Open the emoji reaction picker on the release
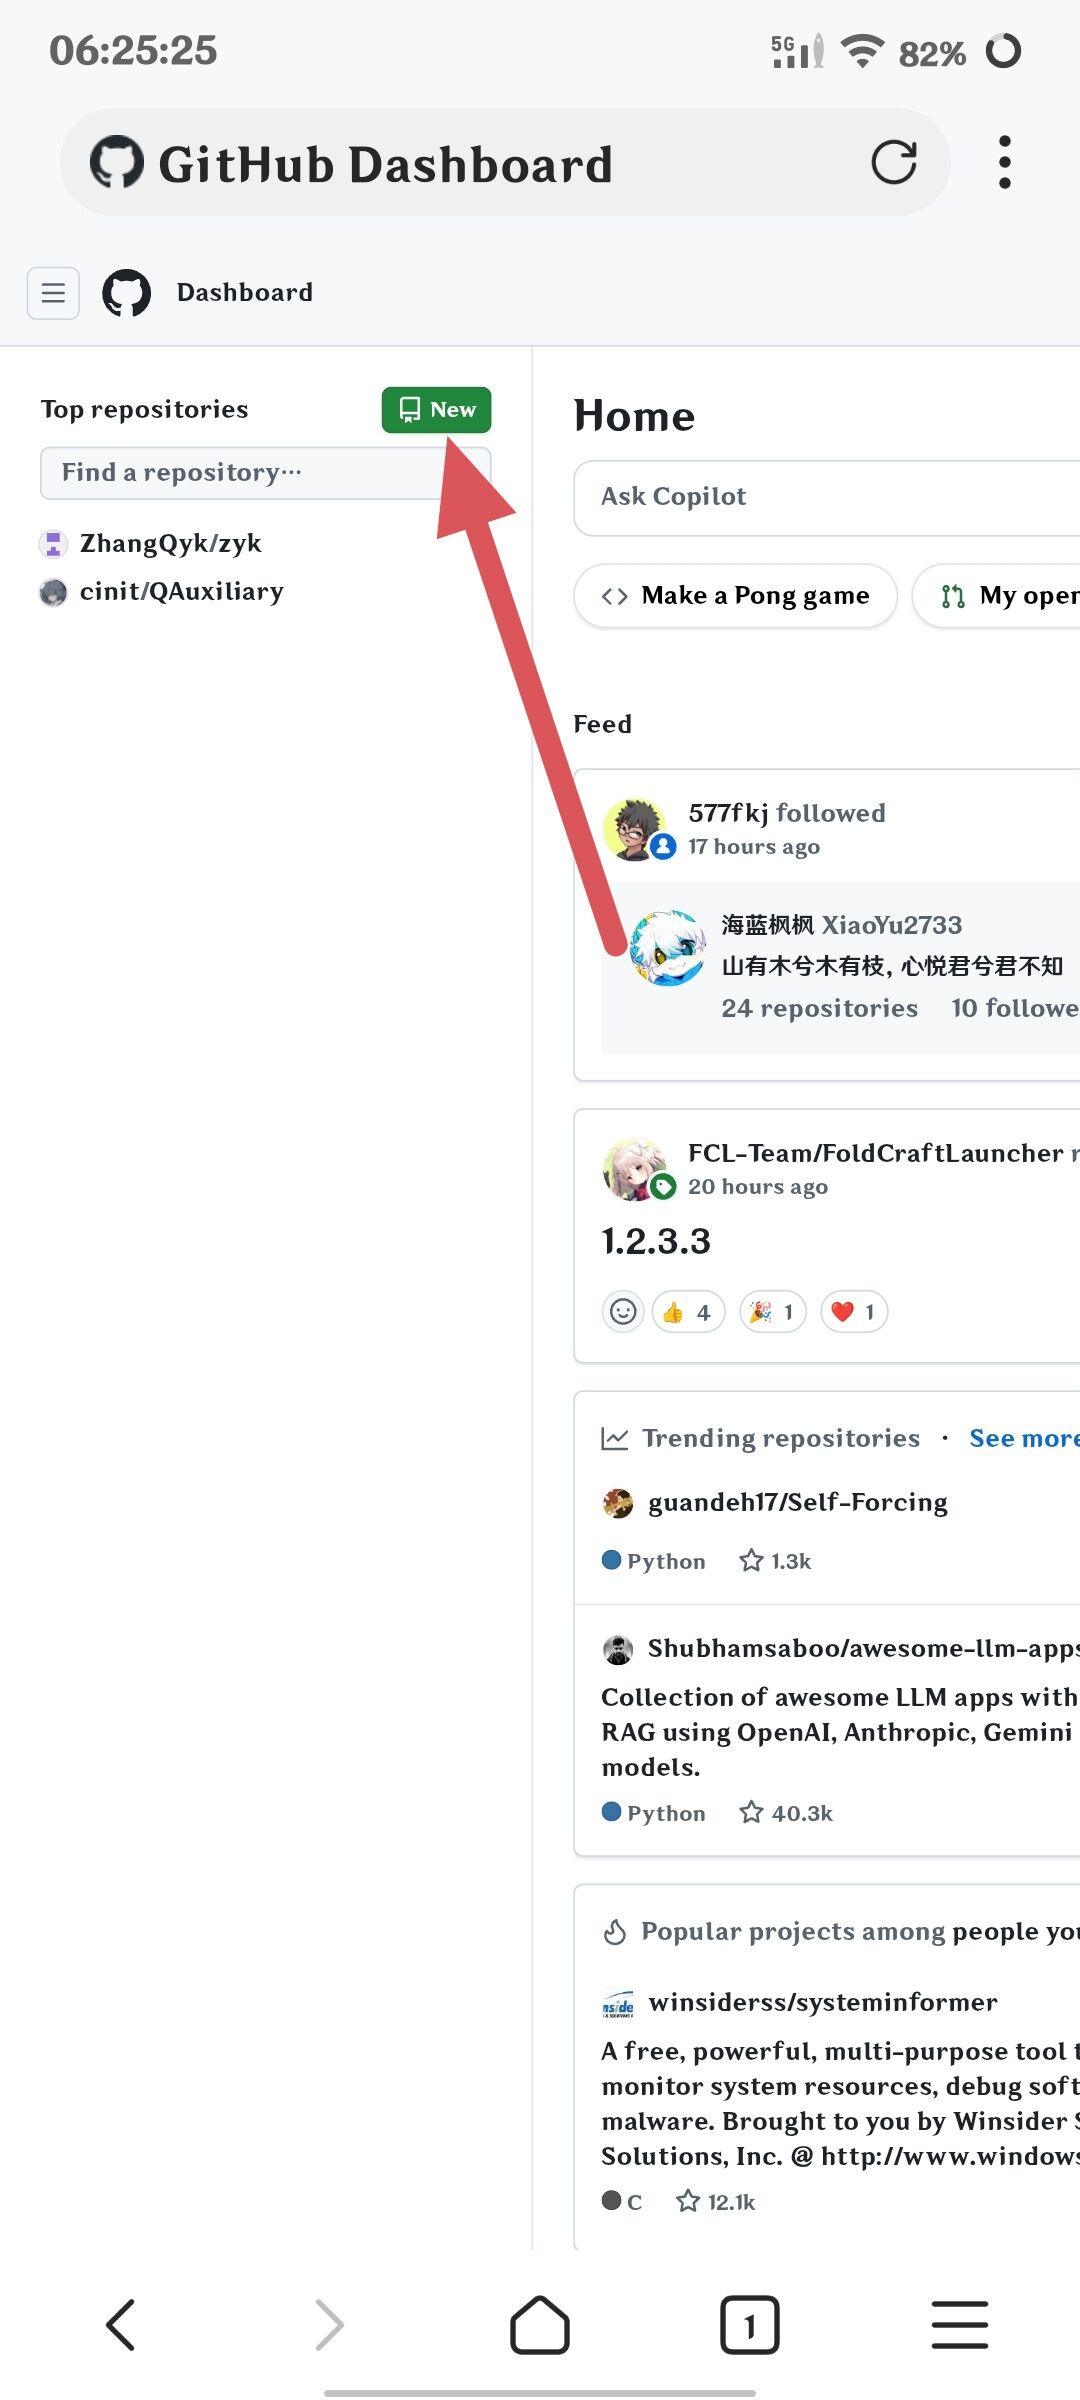1080x2400 pixels. (x=622, y=1310)
